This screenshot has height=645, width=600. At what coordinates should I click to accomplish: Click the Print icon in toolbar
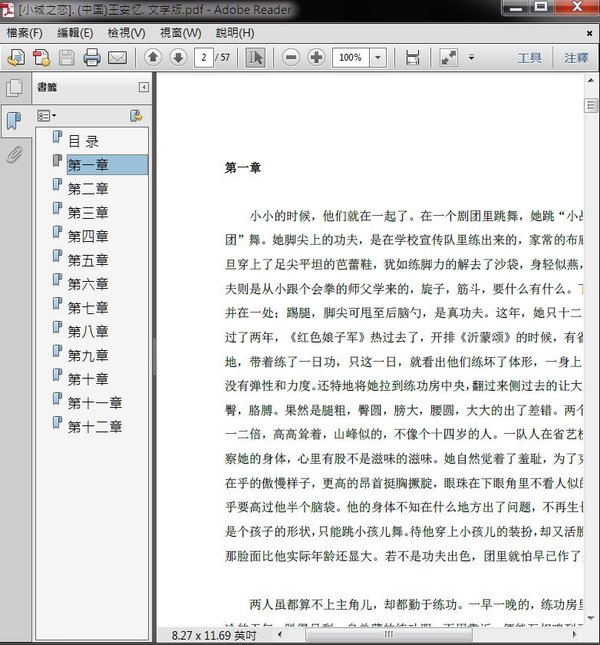click(x=91, y=57)
